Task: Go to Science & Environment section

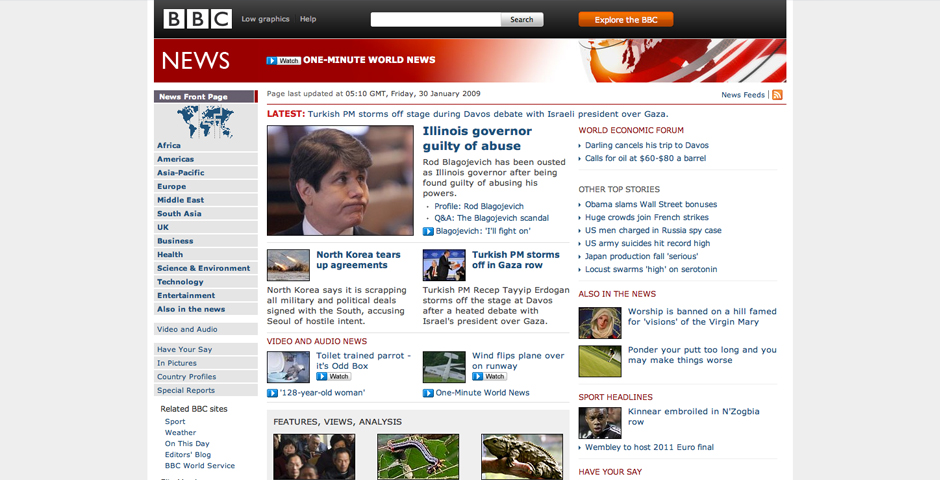Action: (x=206, y=268)
